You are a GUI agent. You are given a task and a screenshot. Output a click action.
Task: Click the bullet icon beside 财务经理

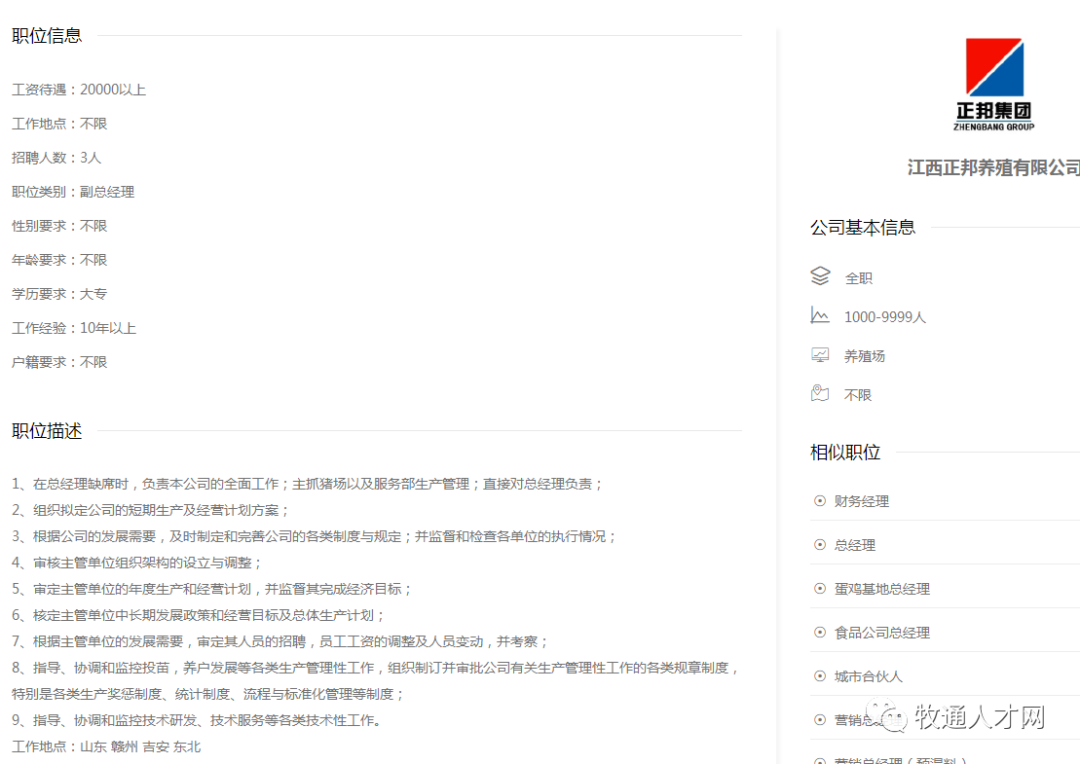818,501
